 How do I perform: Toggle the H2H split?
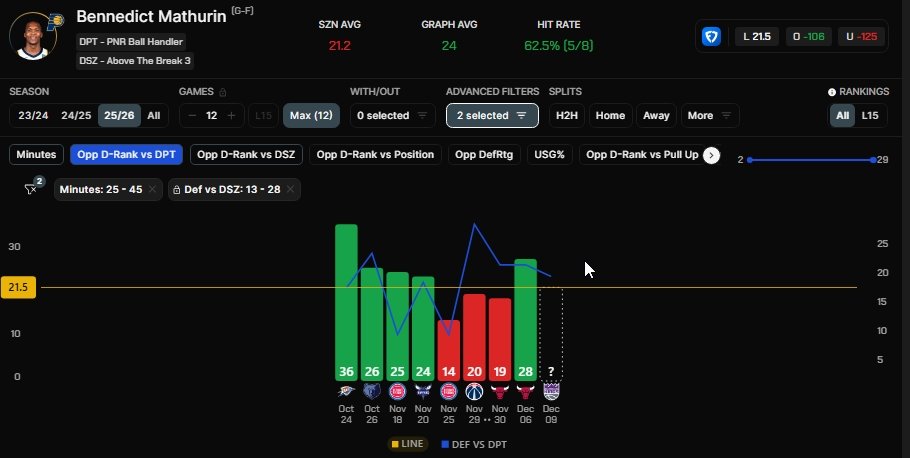click(x=566, y=116)
